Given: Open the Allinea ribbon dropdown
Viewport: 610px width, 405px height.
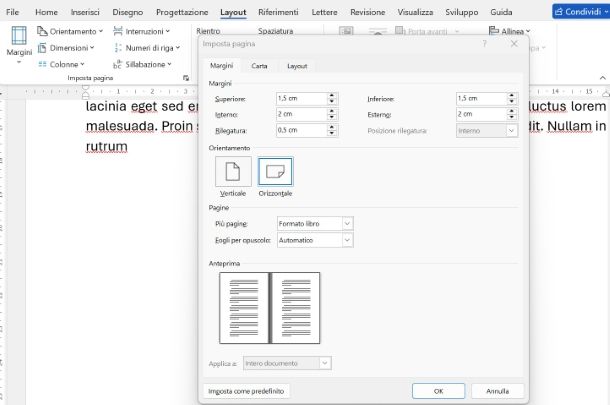Looking at the screenshot, I should [x=513, y=31].
